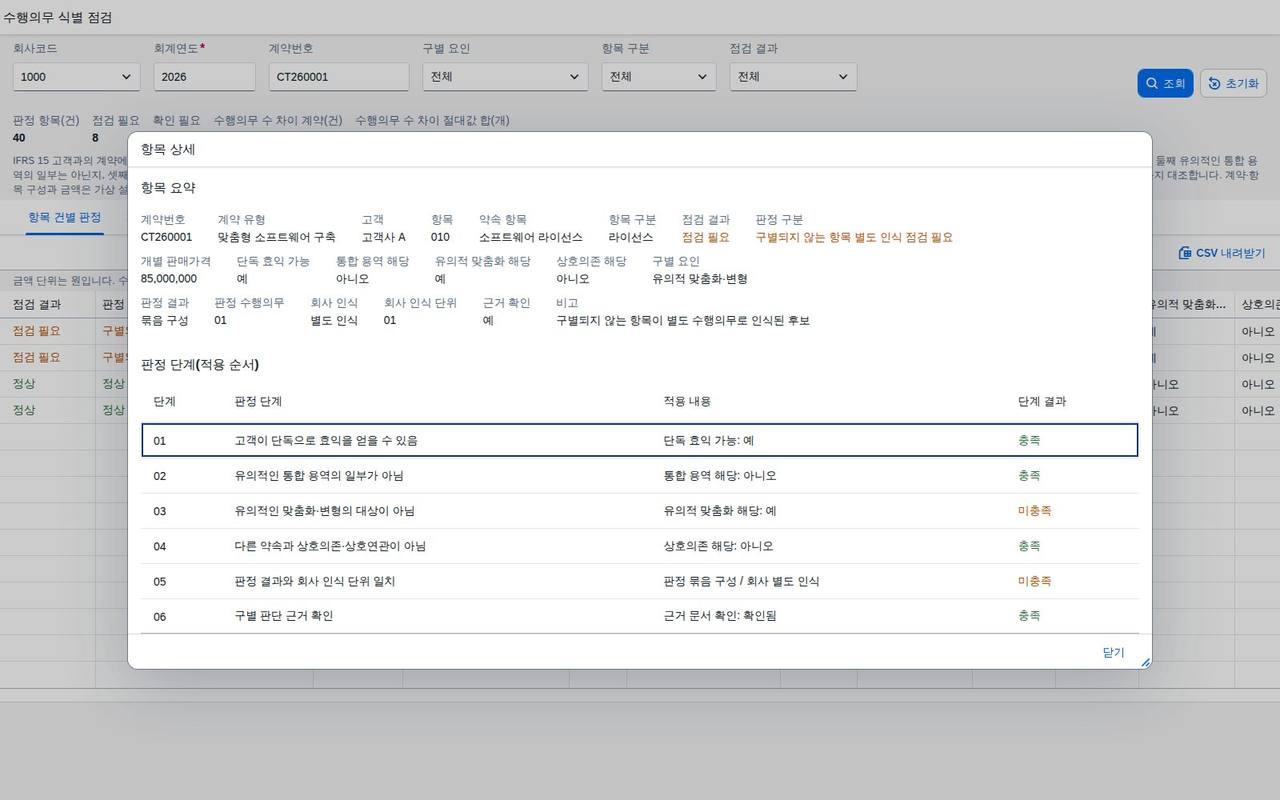Click the 적용 내용 column header
The image size is (1280, 800).
(x=687, y=401)
